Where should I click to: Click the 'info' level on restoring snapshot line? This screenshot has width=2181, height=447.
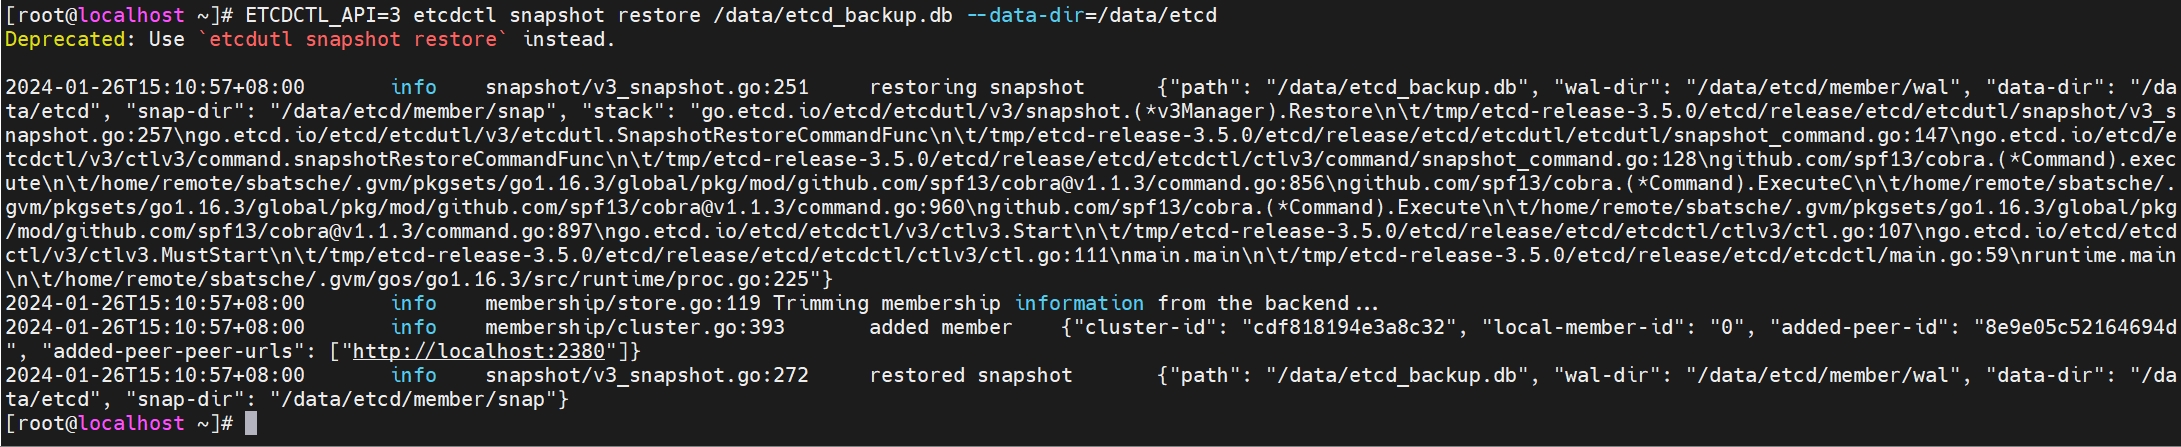414,87
